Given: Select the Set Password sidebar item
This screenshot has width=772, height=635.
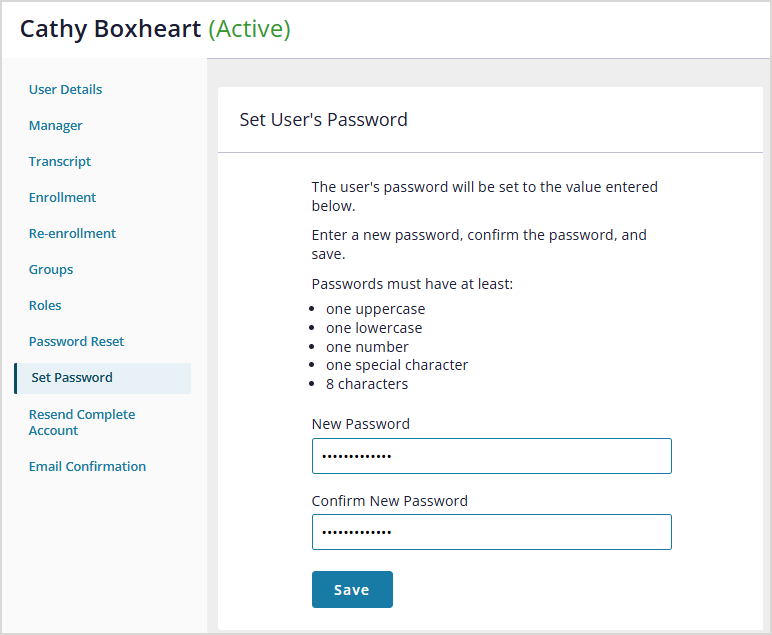Looking at the screenshot, I should (x=72, y=378).
